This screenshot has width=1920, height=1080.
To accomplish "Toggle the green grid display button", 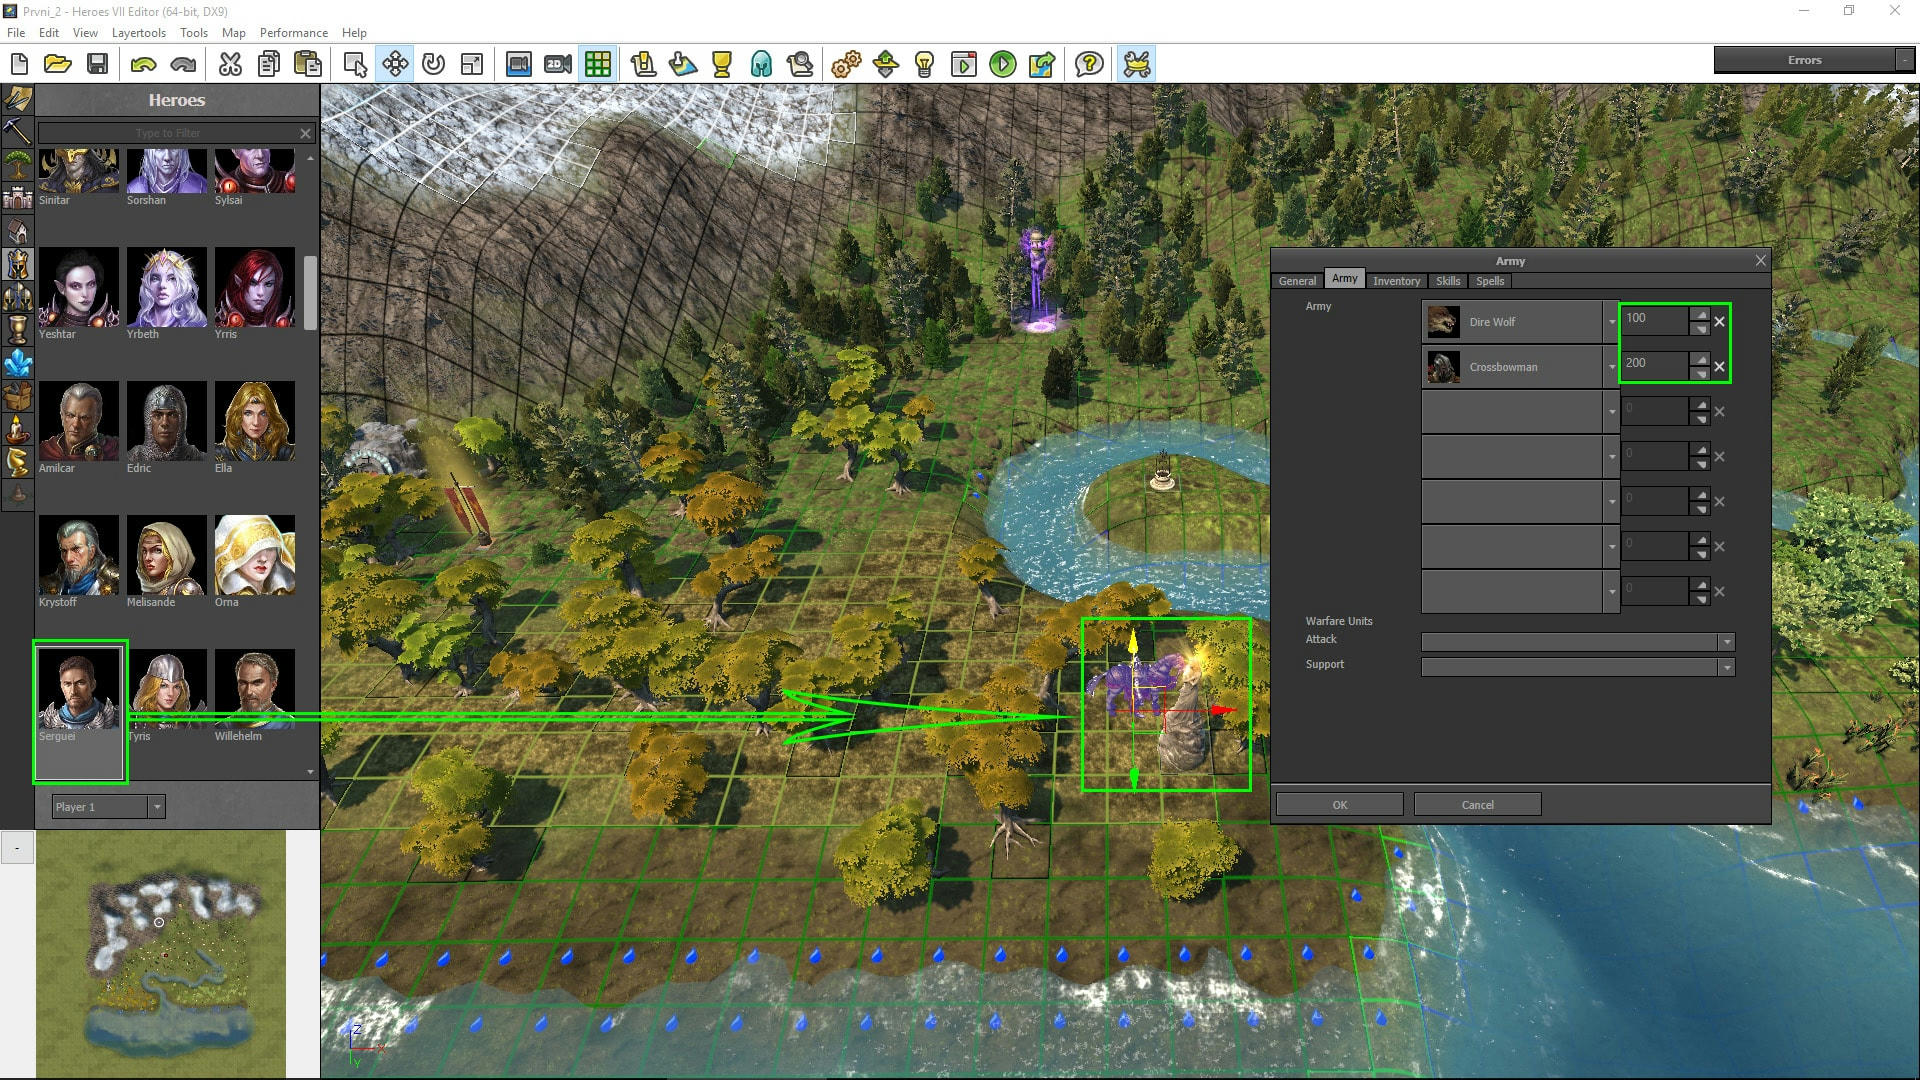I will (598, 64).
